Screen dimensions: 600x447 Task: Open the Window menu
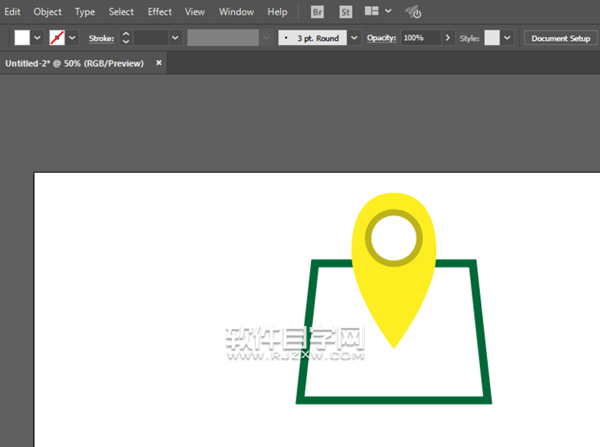pos(236,12)
